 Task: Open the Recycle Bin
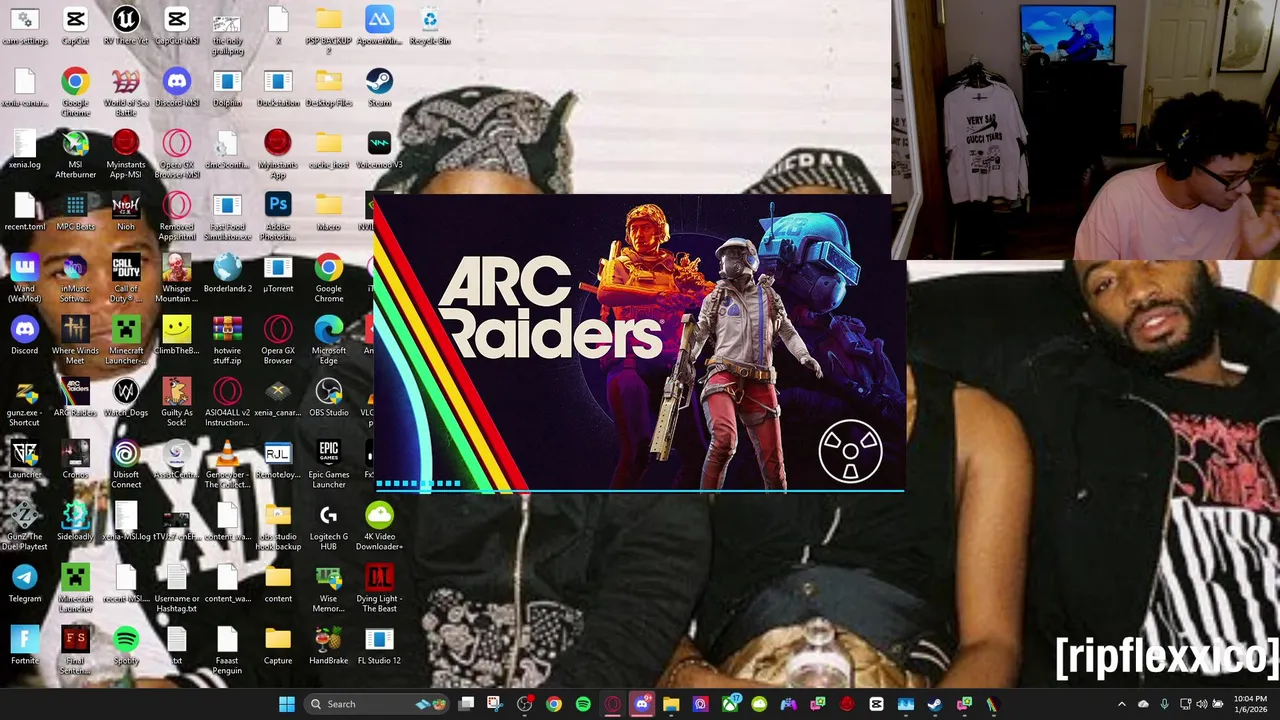pyautogui.click(x=430, y=26)
